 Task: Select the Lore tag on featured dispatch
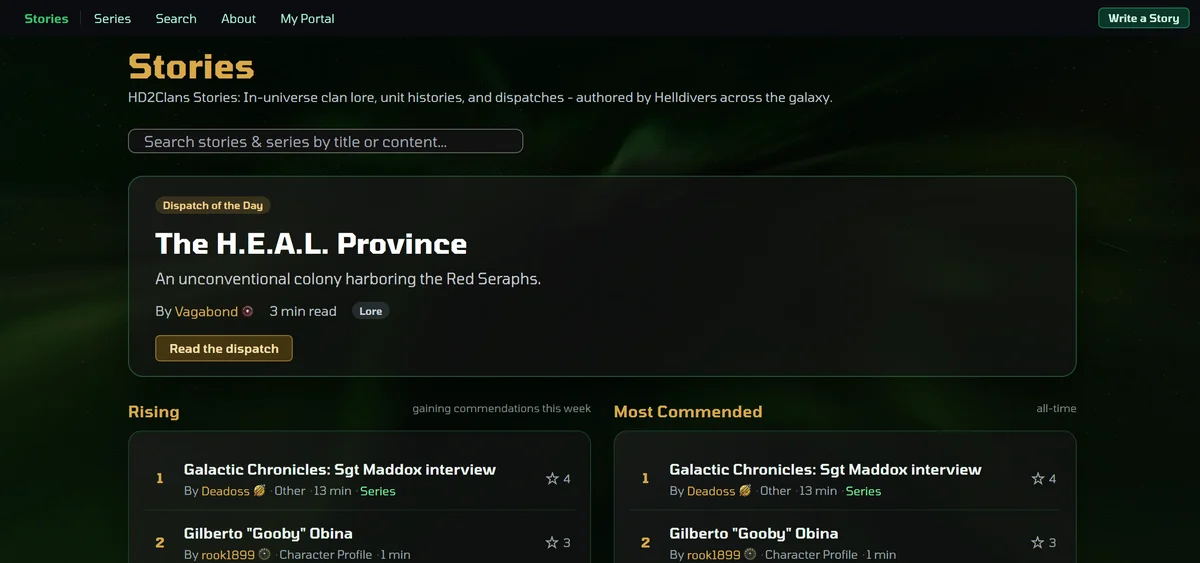coord(371,311)
